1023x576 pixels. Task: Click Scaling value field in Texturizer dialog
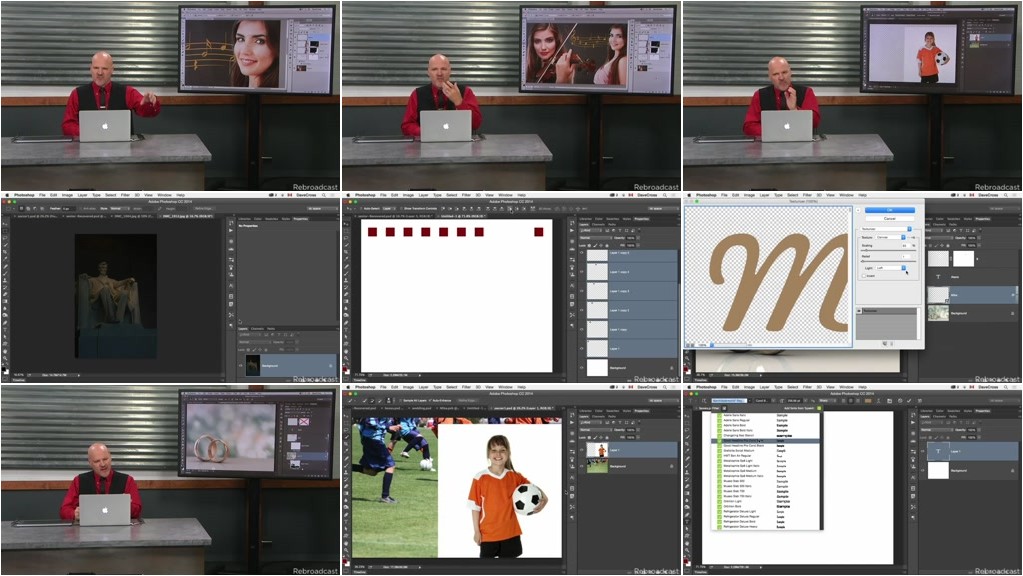pyautogui.click(x=906, y=245)
